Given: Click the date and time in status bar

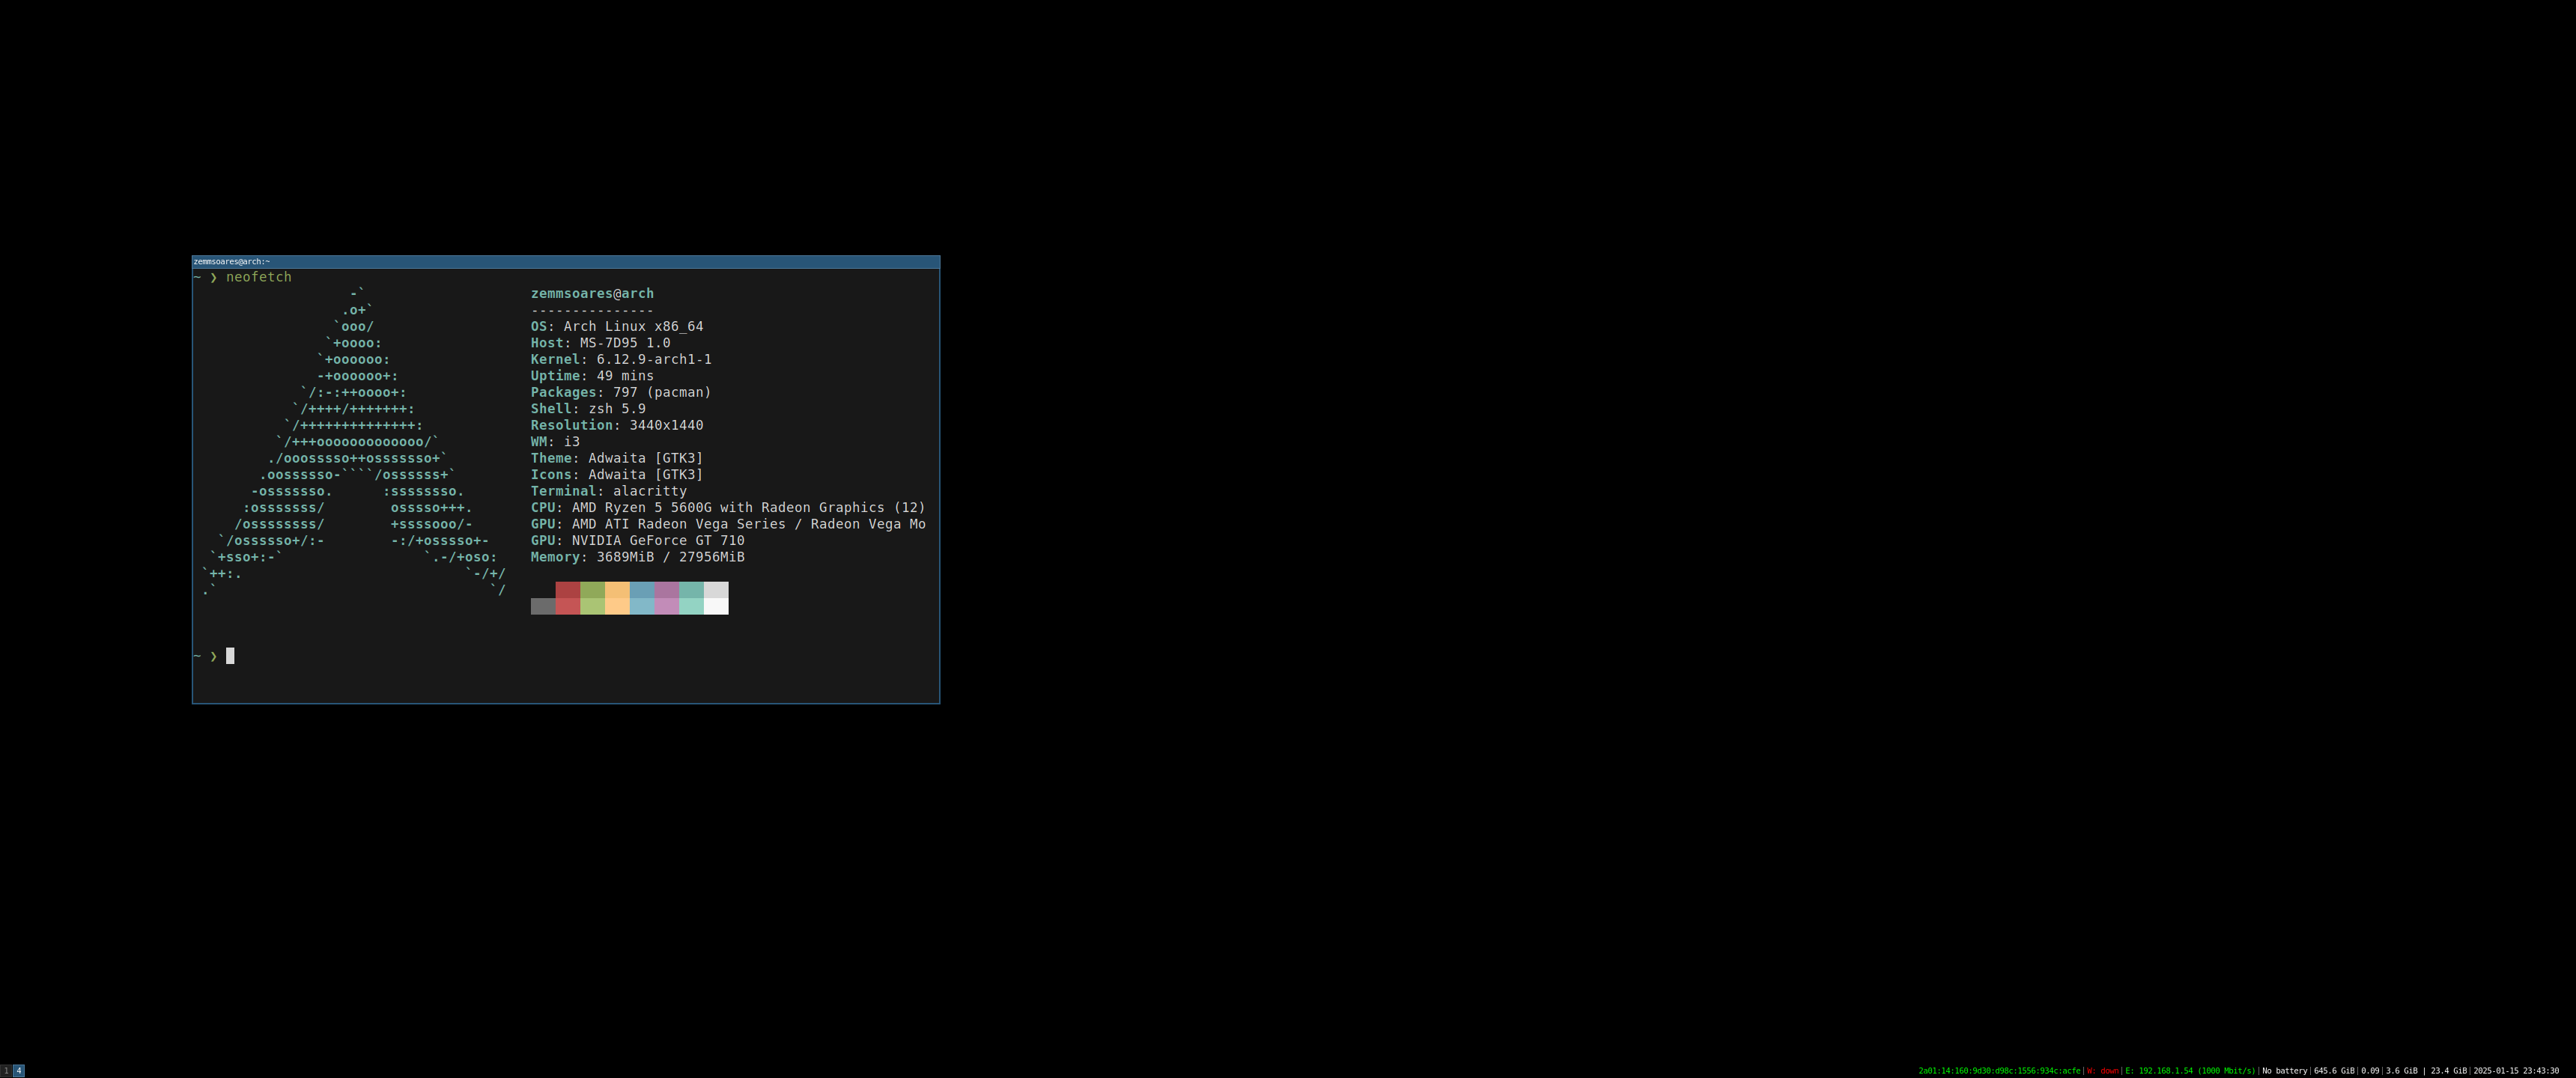Looking at the screenshot, I should click(2515, 1070).
